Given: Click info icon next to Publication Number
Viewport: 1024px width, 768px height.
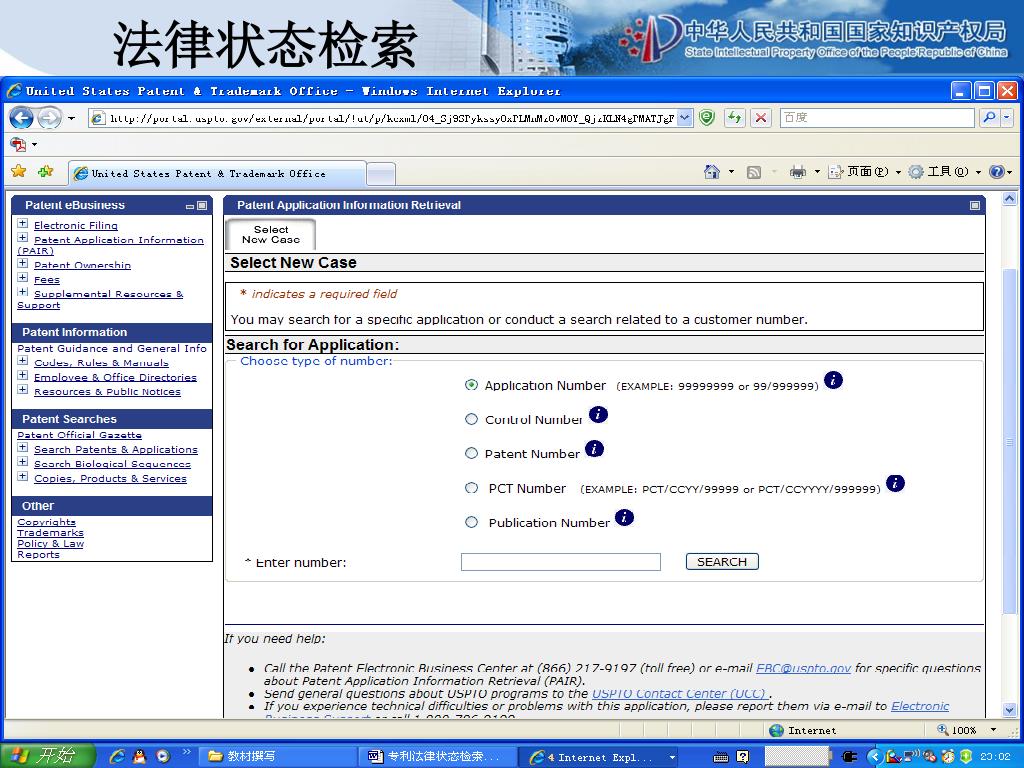Looking at the screenshot, I should pos(624,518).
